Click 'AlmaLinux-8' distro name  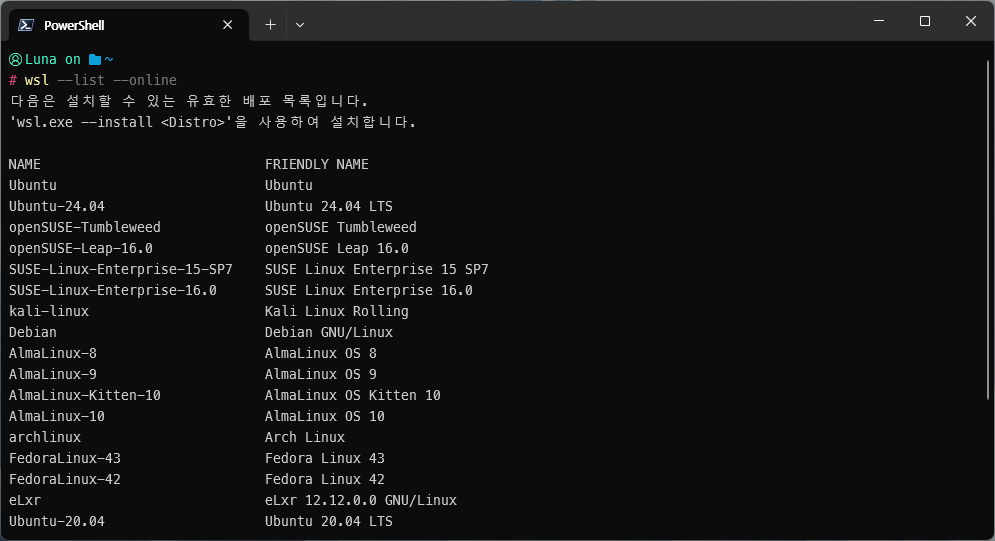coord(53,353)
